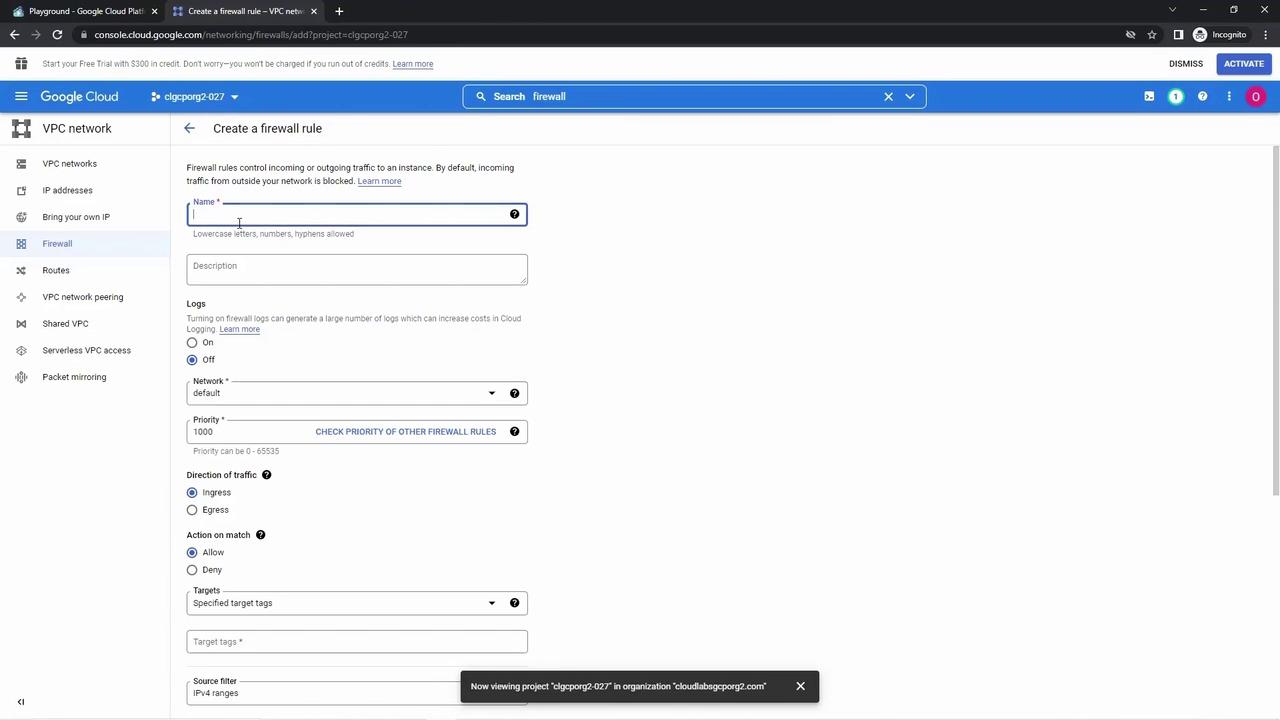Image resolution: width=1280 pixels, height=720 pixels.
Task: Click the Google Cloud logo
Action: pos(80,97)
